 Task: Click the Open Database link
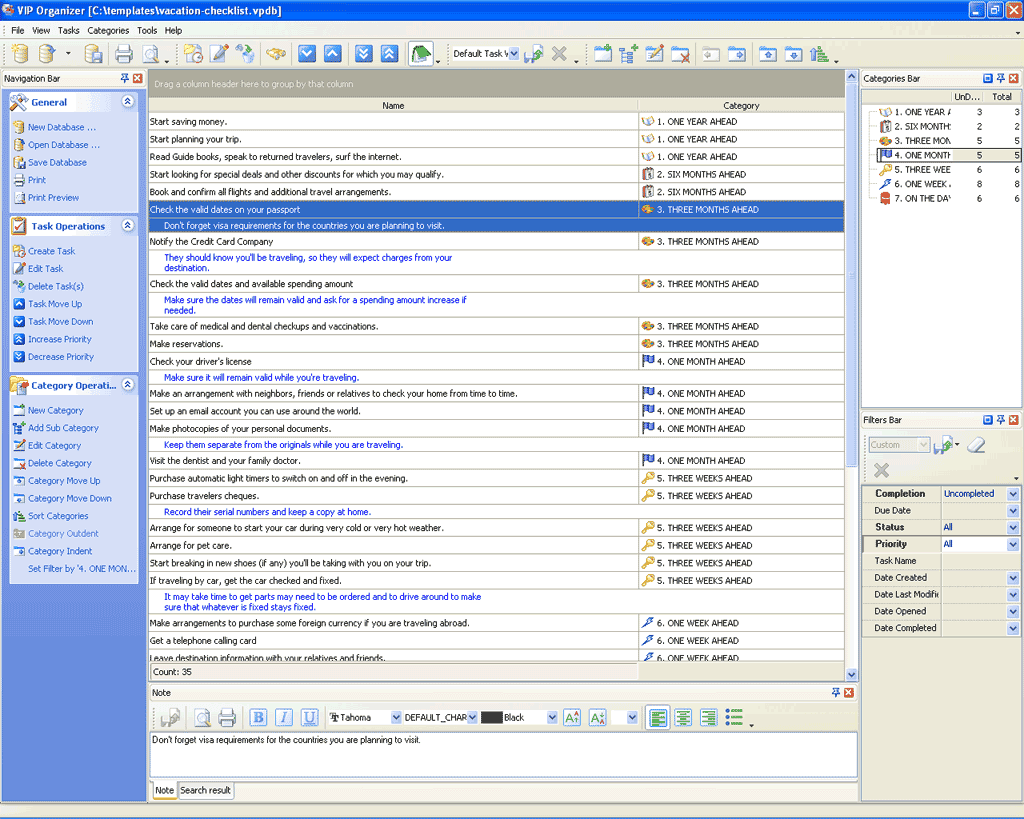point(64,145)
